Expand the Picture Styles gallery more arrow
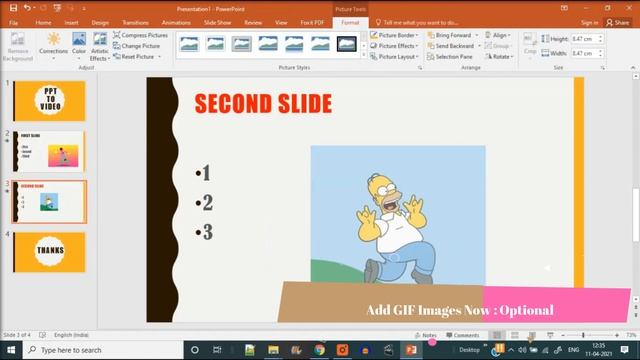Screen dimensions: 640x360 (x=364, y=55)
